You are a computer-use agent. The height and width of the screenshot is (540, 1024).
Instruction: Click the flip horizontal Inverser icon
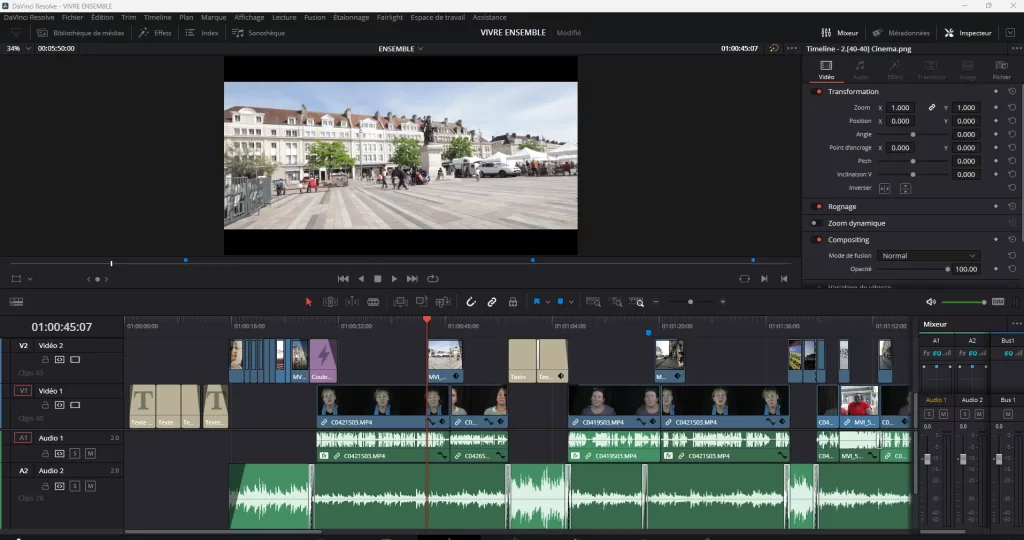point(884,188)
